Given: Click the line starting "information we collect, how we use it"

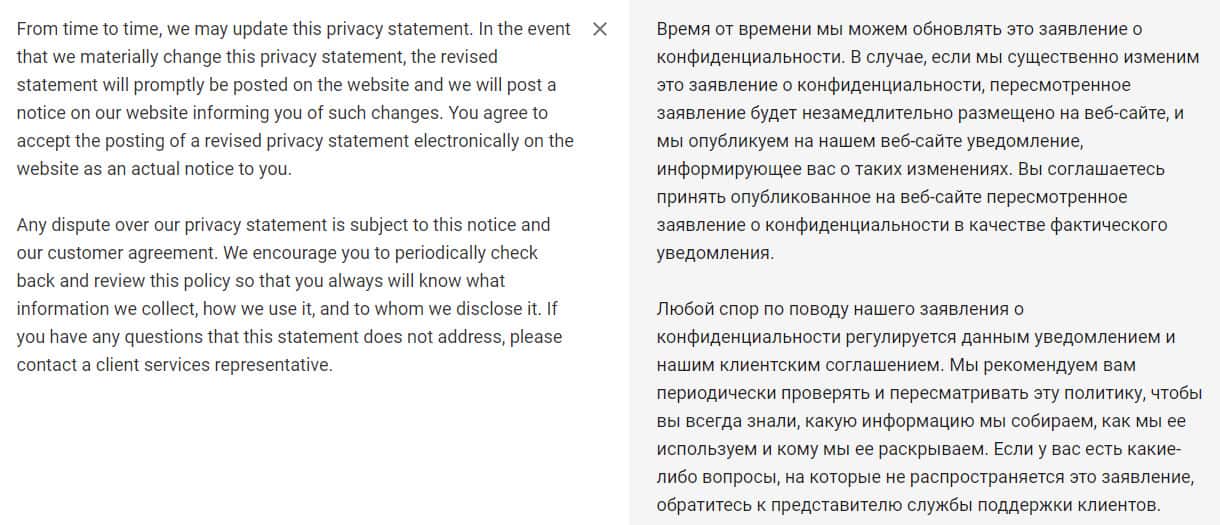Looking at the screenshot, I should (x=285, y=309).
